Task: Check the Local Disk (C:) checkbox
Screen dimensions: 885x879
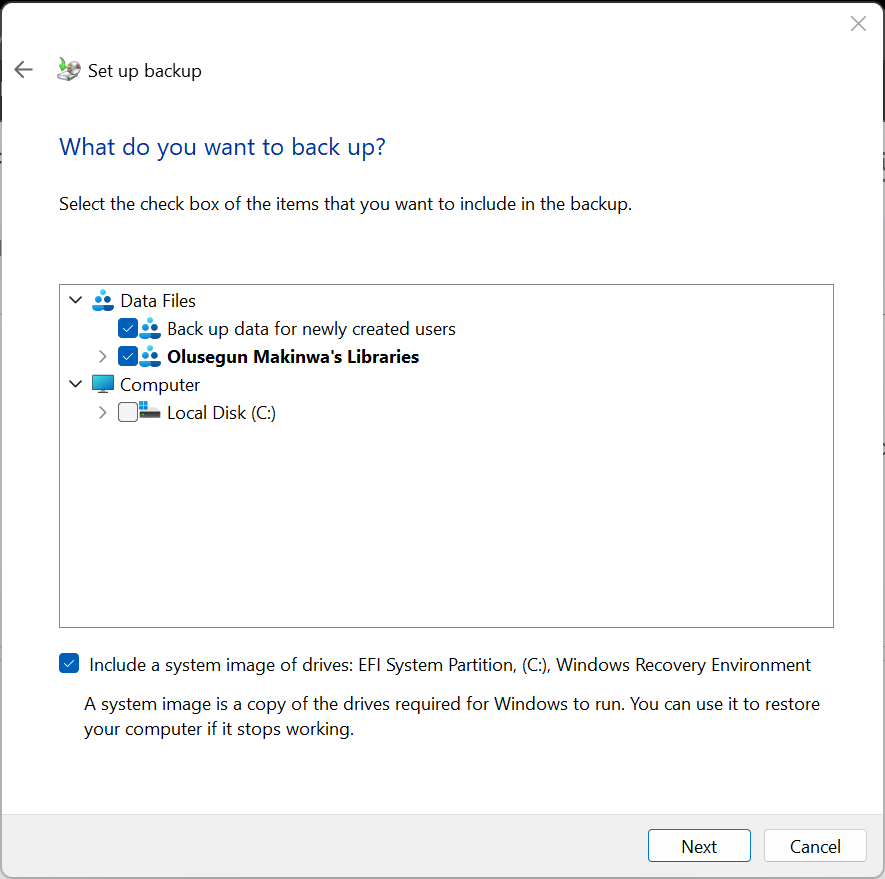Action: click(128, 412)
